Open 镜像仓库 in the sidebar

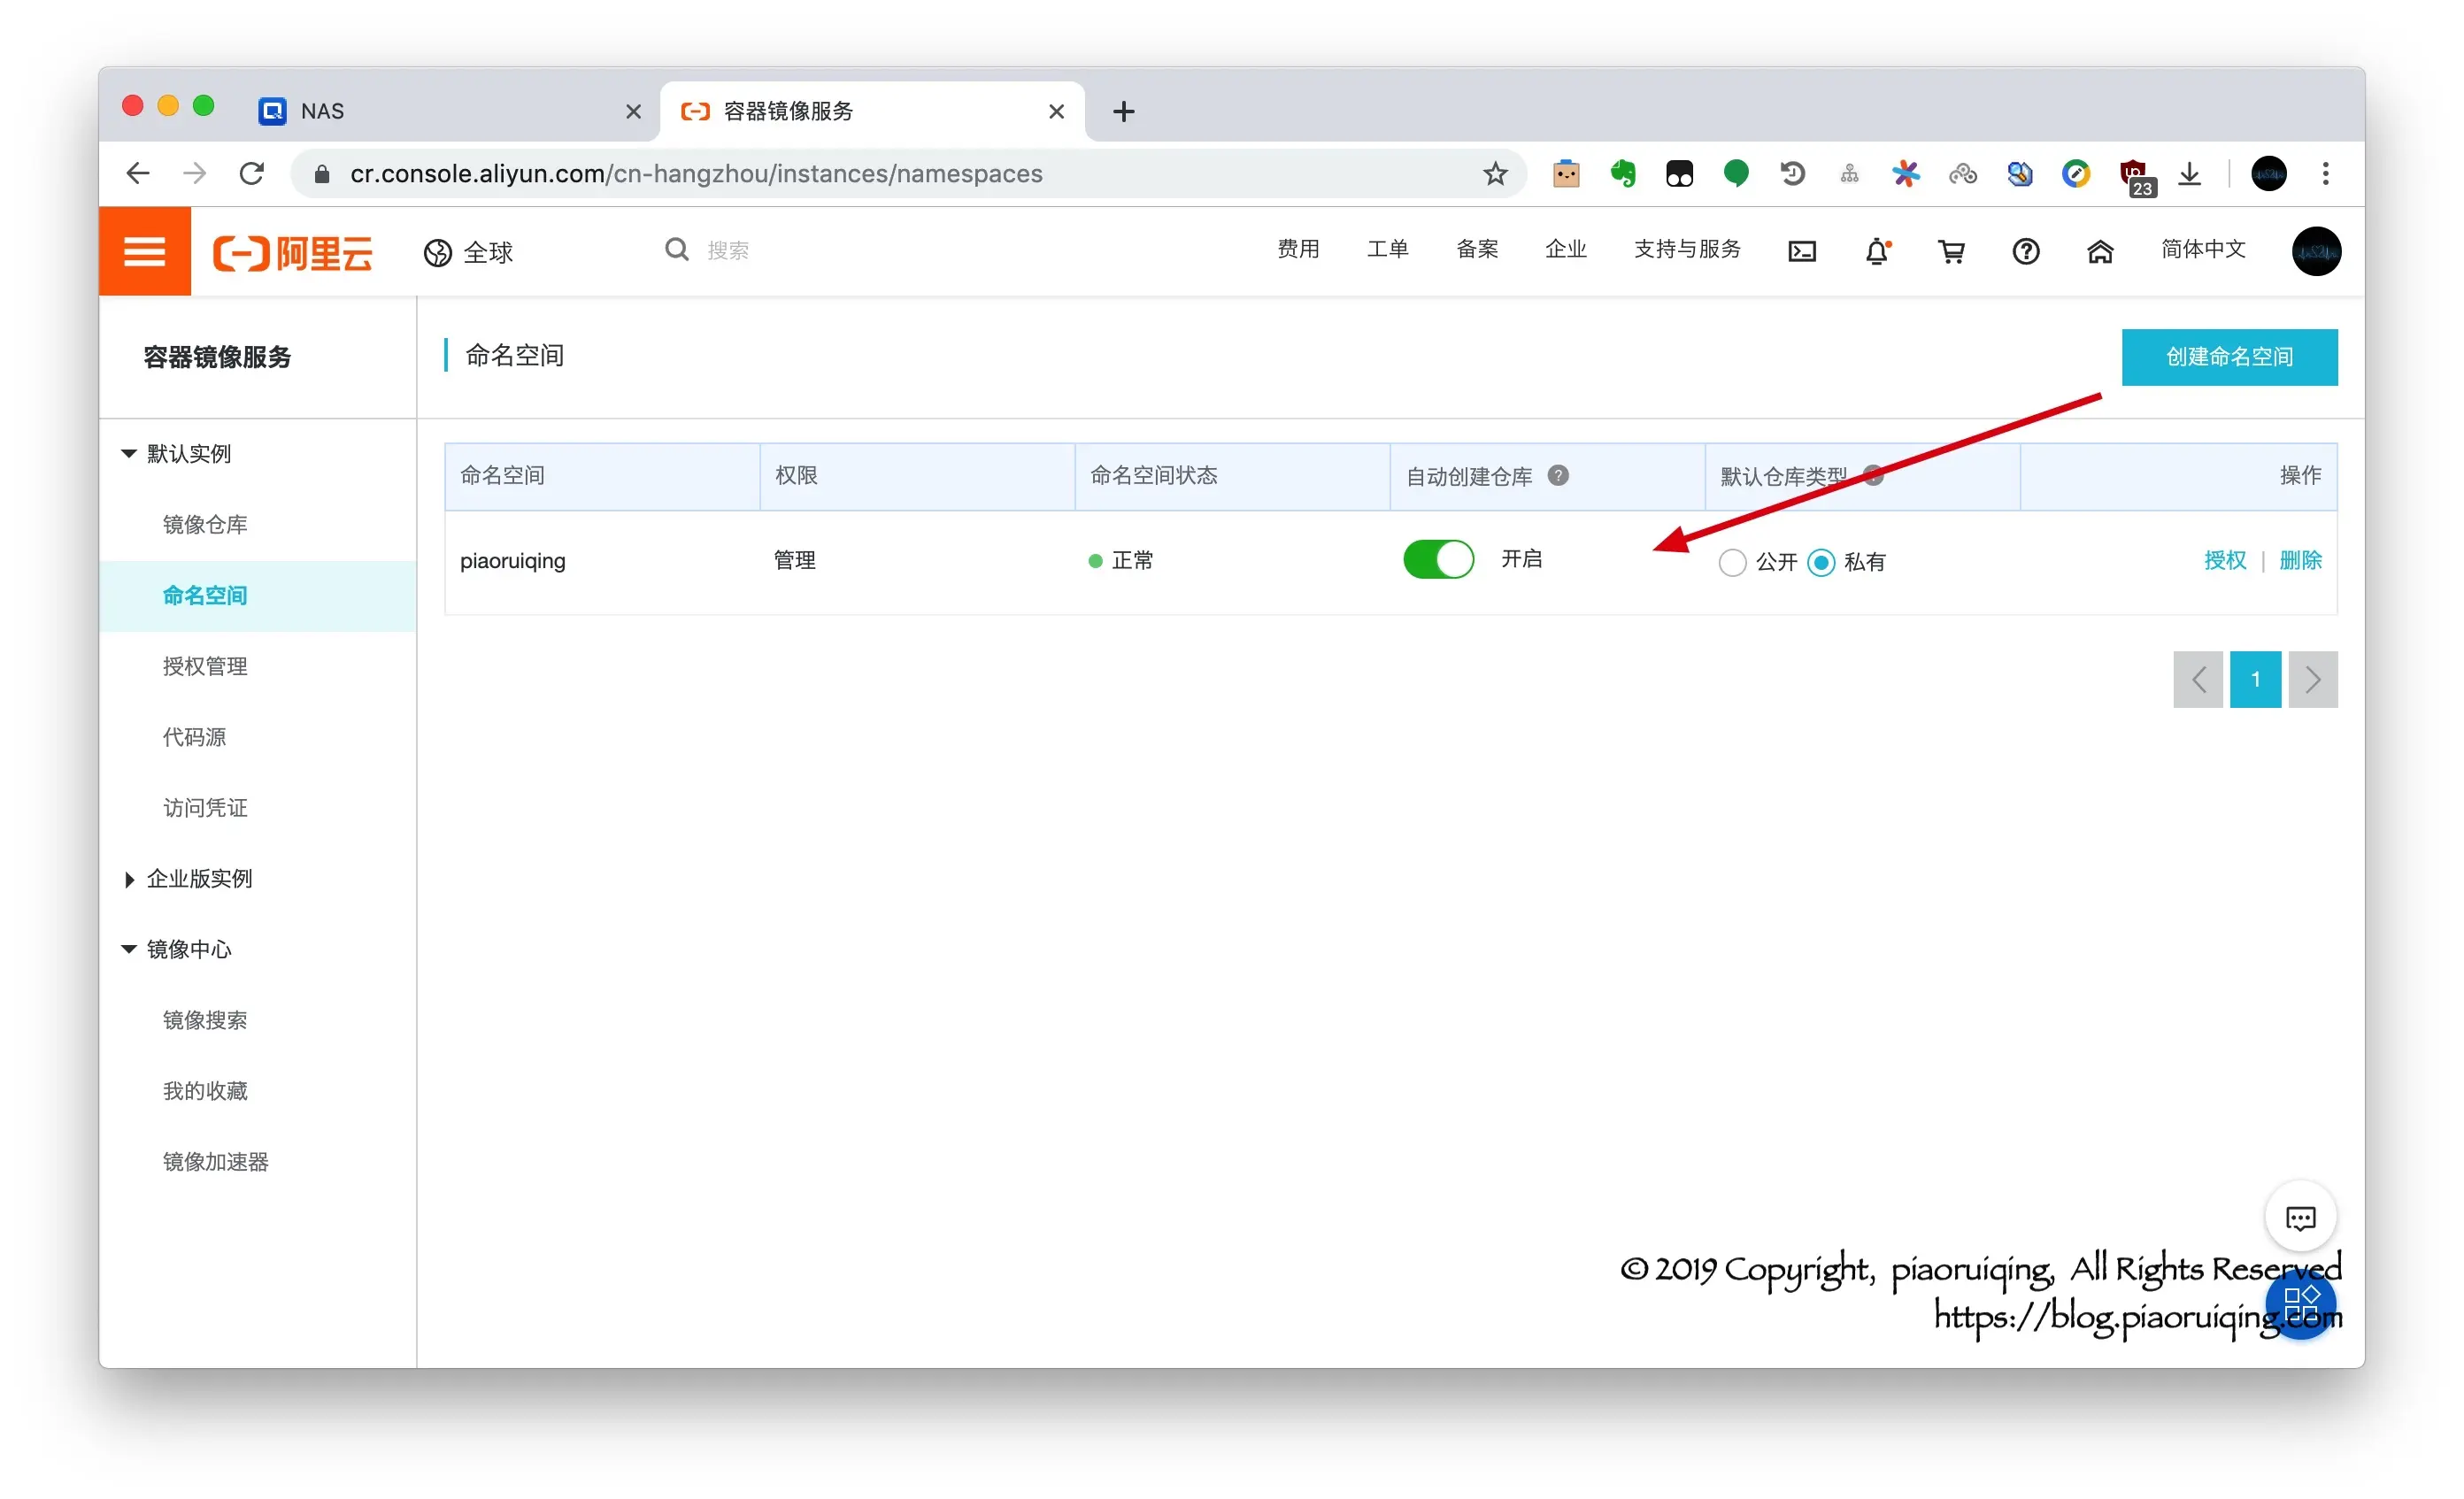point(205,524)
